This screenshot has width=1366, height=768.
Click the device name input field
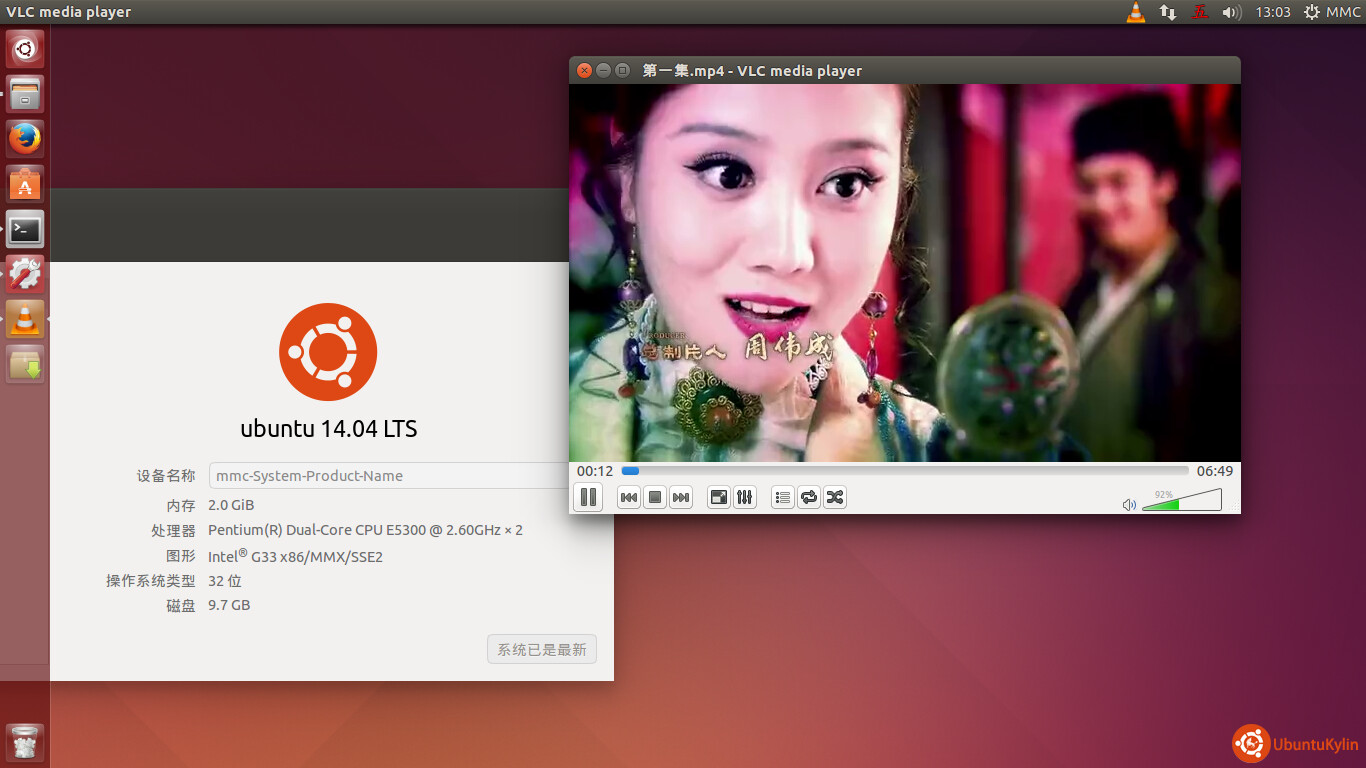point(390,476)
